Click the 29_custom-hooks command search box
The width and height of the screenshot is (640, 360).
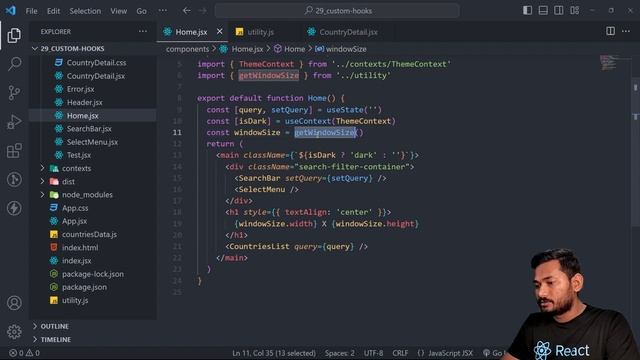click(x=337, y=11)
